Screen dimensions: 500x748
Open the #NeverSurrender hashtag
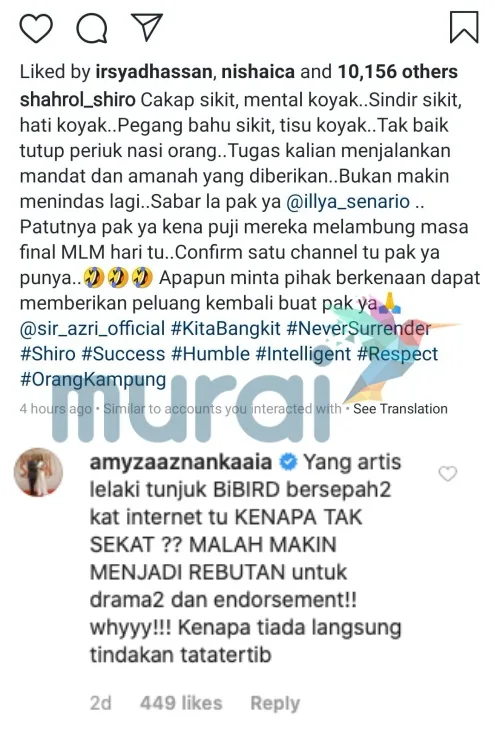click(359, 329)
